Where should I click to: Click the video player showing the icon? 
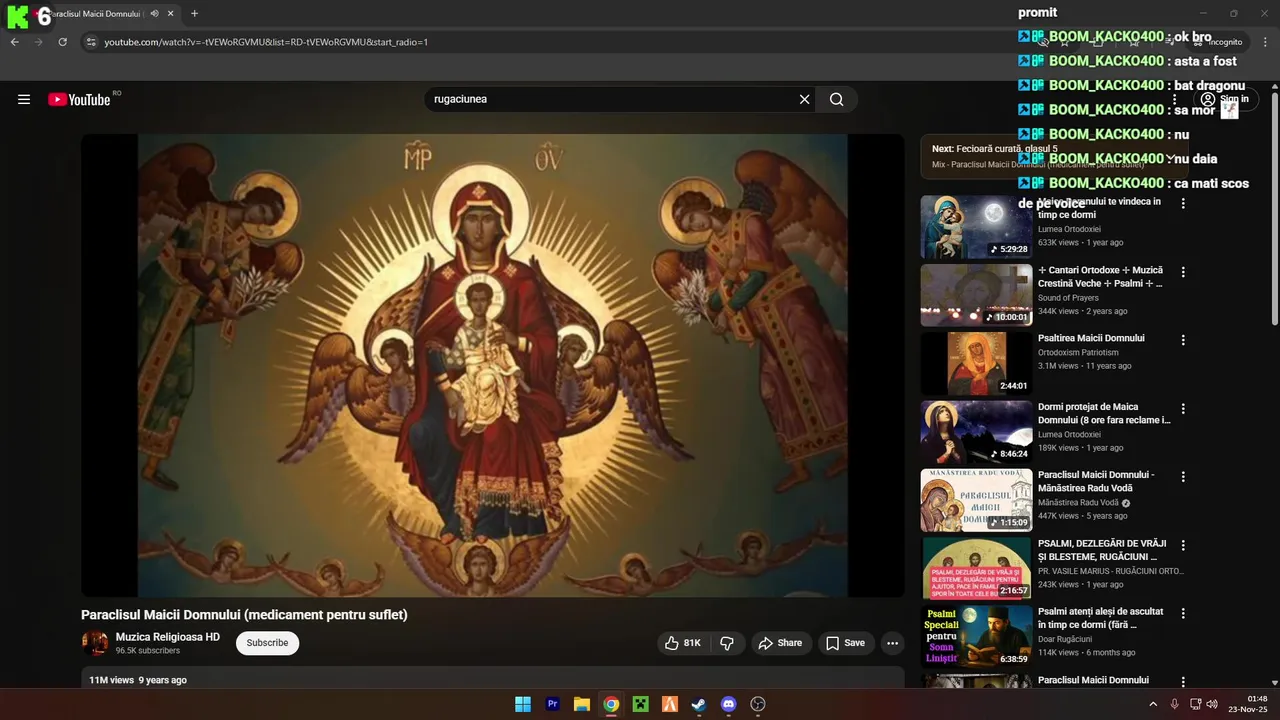[492, 366]
